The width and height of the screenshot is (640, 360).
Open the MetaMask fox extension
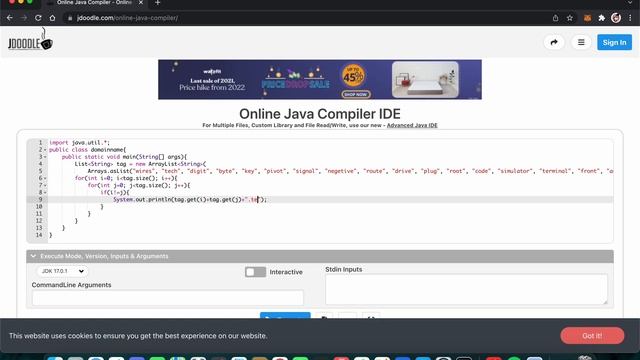587,18
